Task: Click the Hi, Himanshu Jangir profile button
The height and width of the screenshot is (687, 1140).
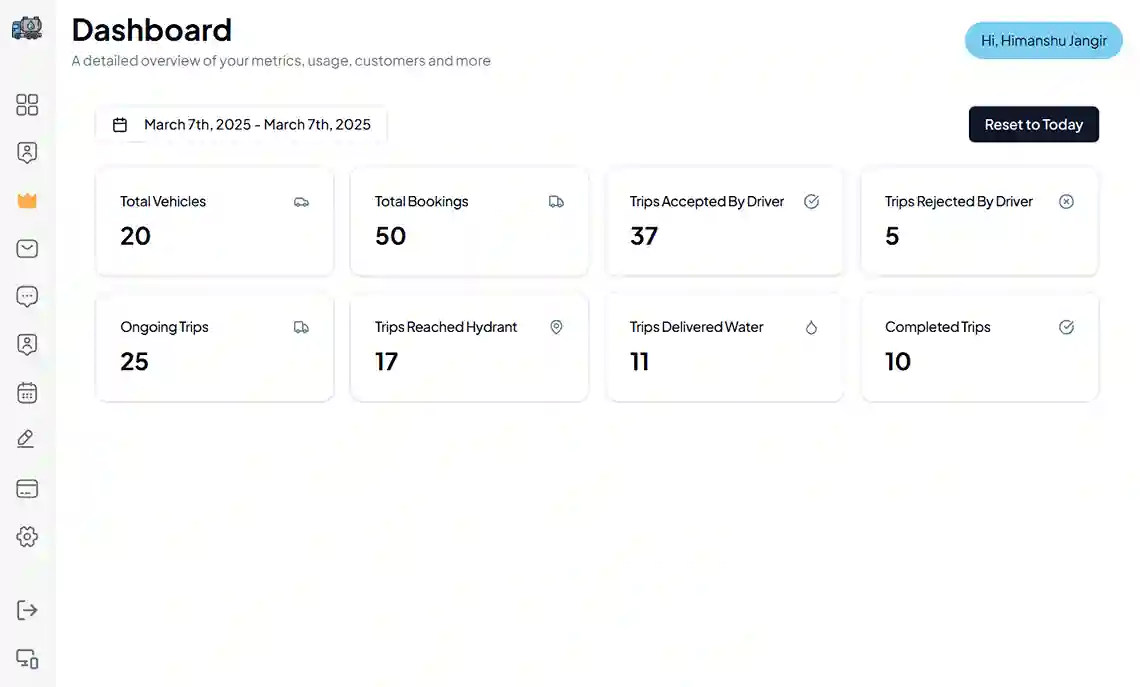Action: (1043, 41)
